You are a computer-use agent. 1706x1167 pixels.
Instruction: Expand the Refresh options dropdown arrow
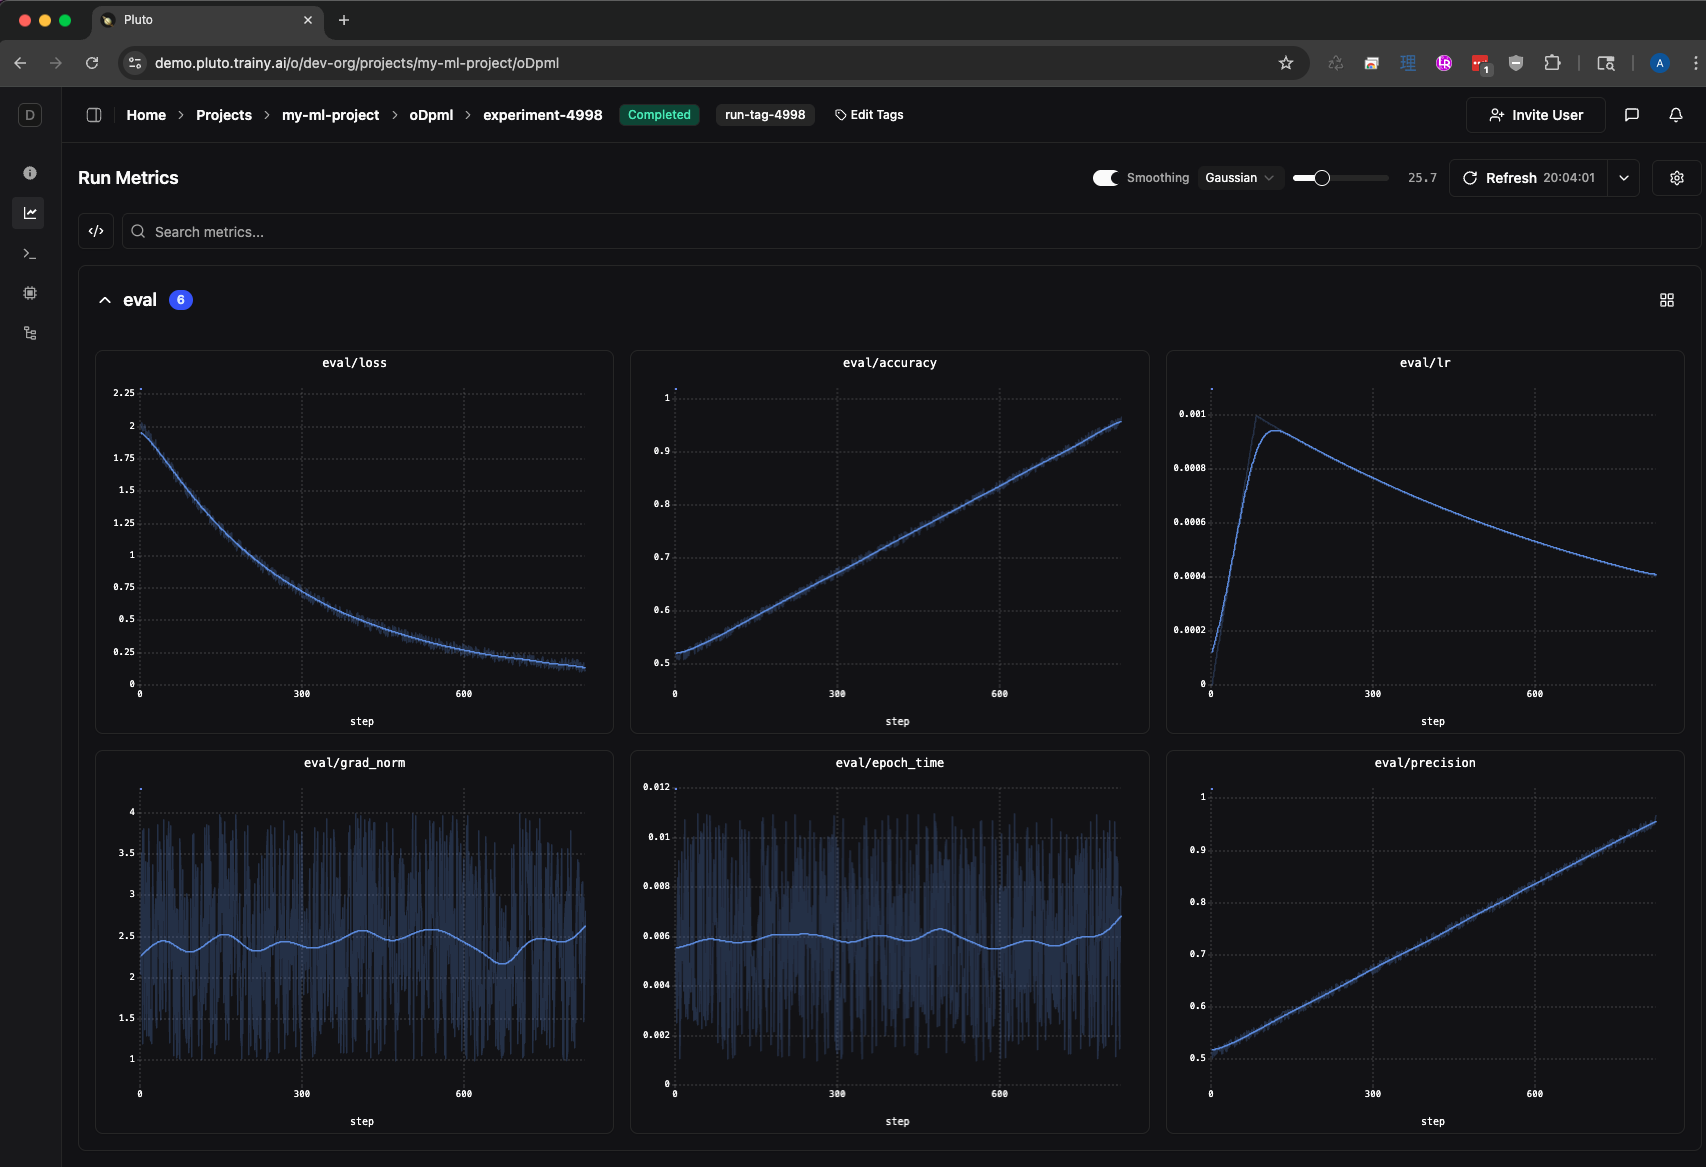pyautogui.click(x=1624, y=178)
